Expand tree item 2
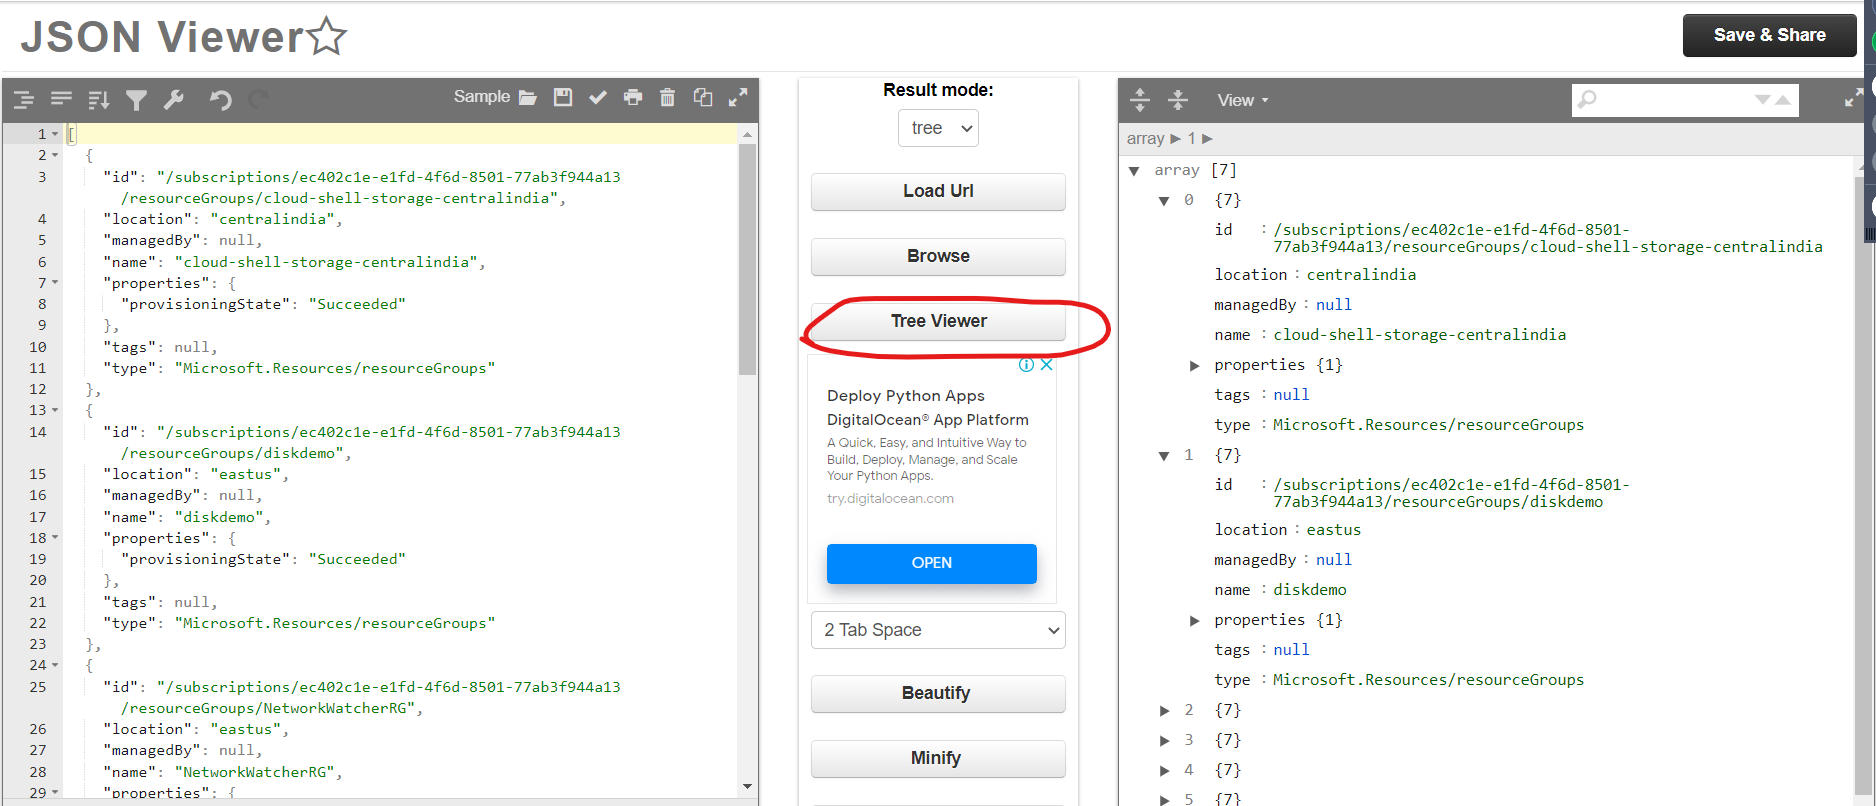The width and height of the screenshot is (1876, 806). 1164,711
